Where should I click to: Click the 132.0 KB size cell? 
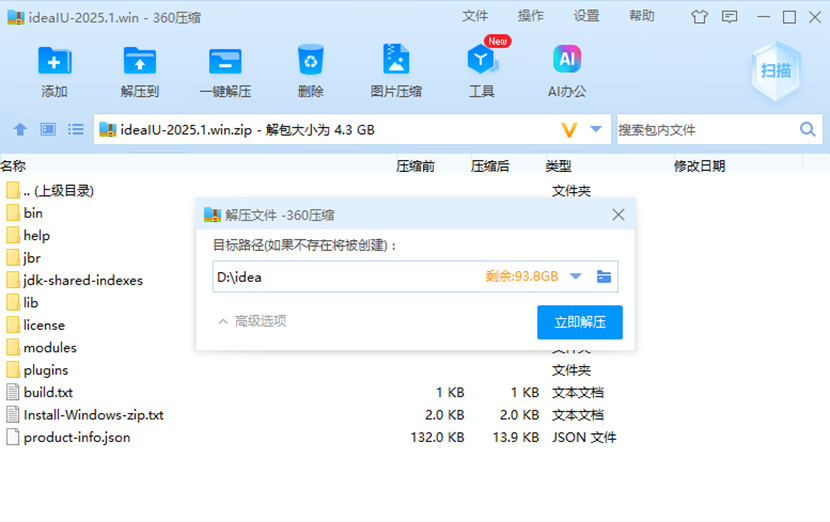coord(438,437)
